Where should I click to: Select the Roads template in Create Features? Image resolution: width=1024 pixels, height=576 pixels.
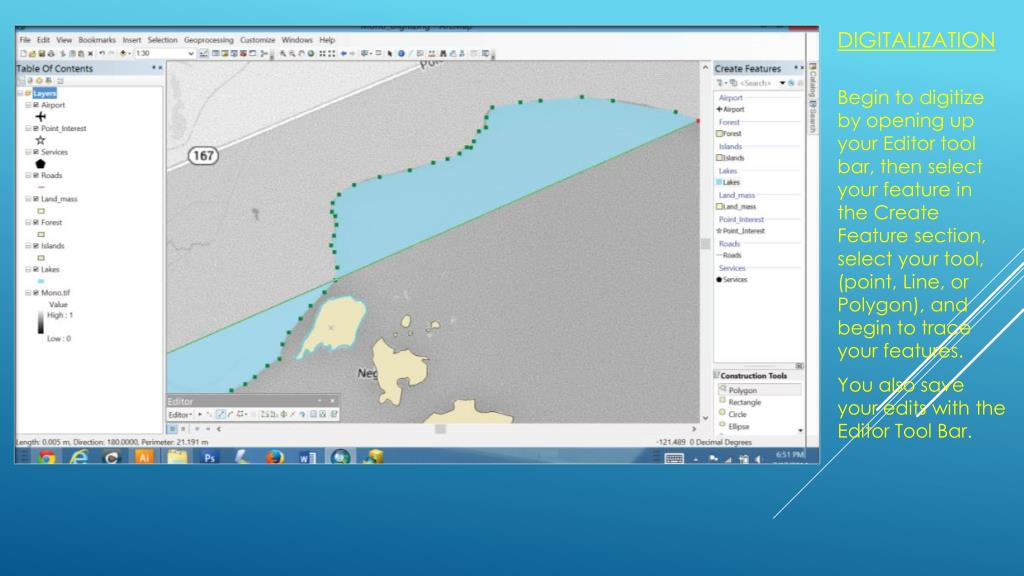click(x=729, y=255)
